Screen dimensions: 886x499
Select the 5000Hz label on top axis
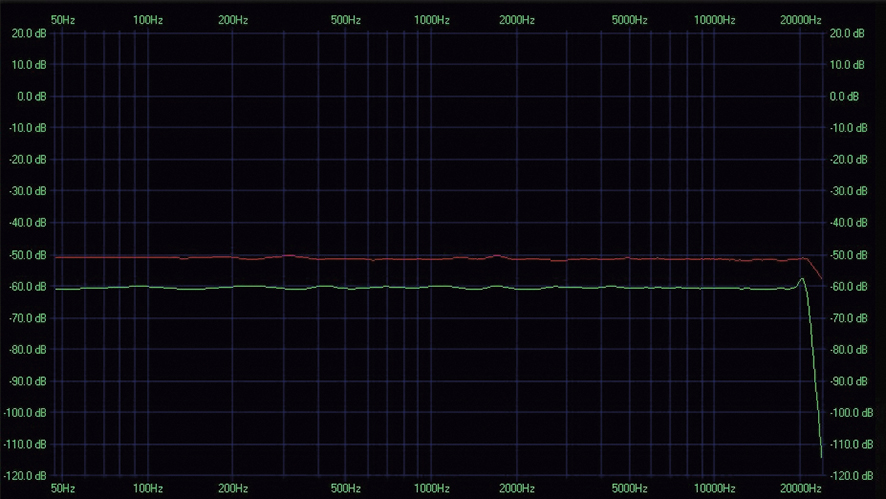(x=629, y=20)
